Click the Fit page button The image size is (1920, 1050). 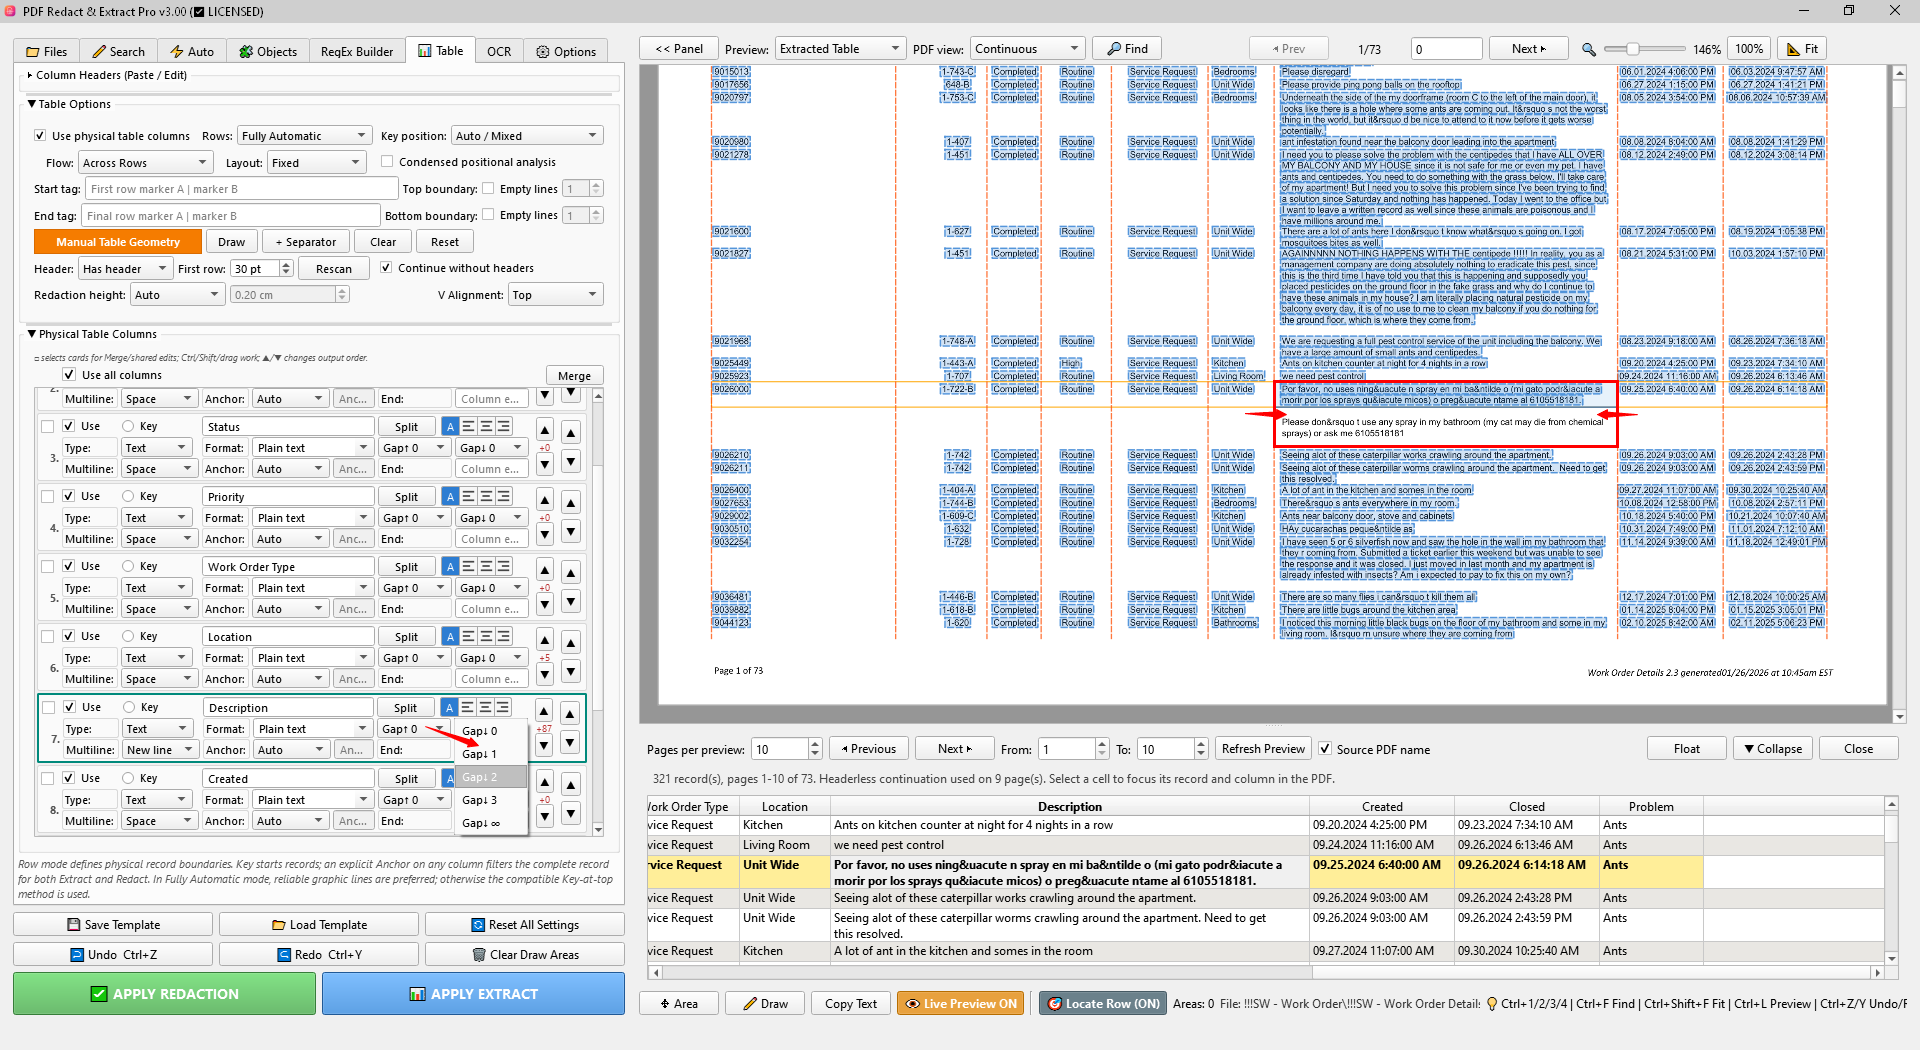1803,49
